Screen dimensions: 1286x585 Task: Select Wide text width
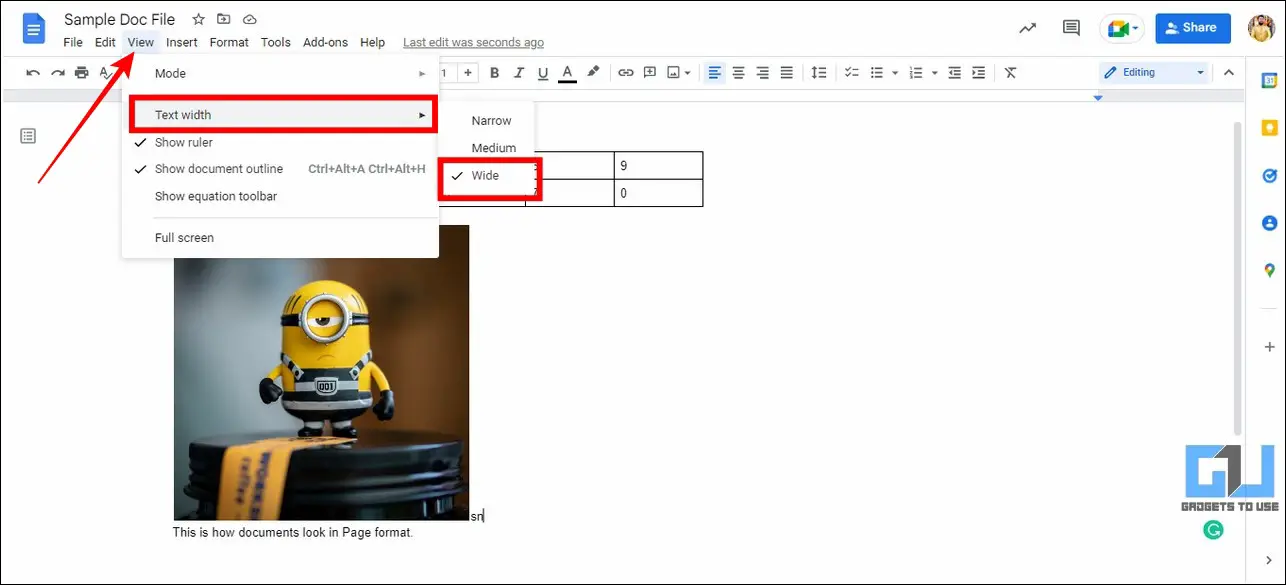click(x=487, y=176)
